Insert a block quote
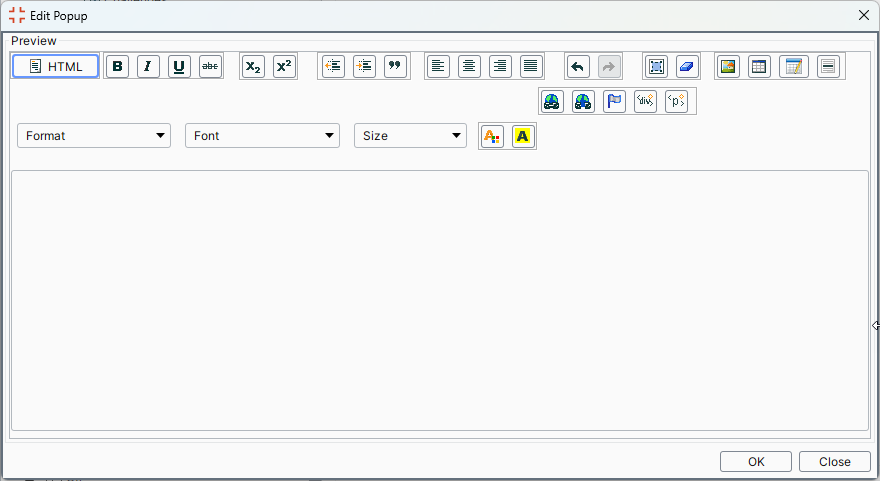The height and width of the screenshot is (481, 880). pyautogui.click(x=396, y=67)
